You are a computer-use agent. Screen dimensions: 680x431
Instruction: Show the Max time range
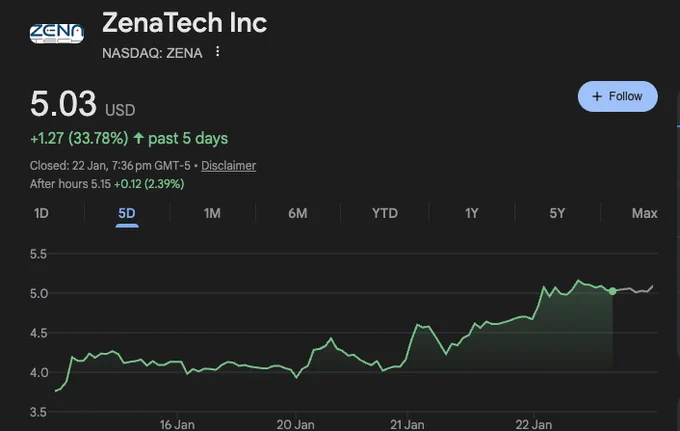[644, 213]
